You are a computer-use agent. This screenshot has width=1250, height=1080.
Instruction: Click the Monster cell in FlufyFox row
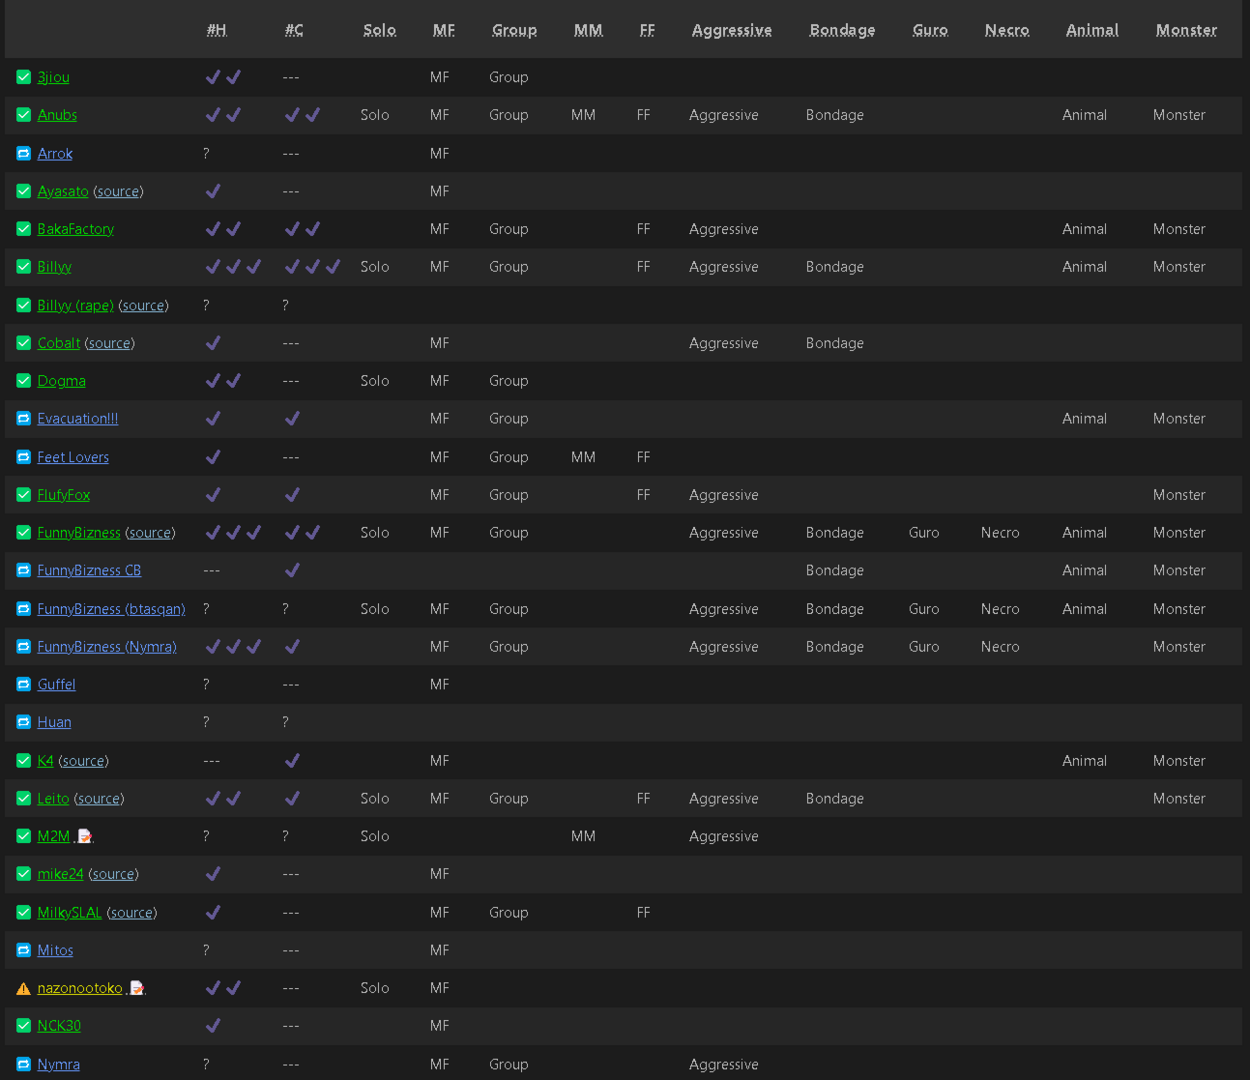1179,495
